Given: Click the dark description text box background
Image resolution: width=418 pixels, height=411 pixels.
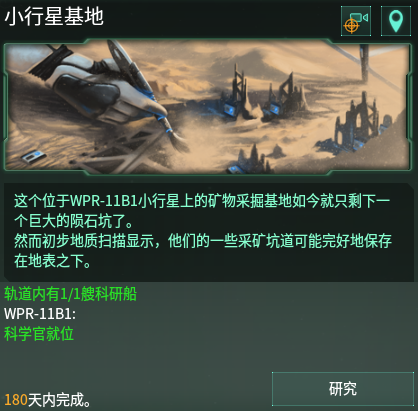Looking at the screenshot, I should (208, 232).
